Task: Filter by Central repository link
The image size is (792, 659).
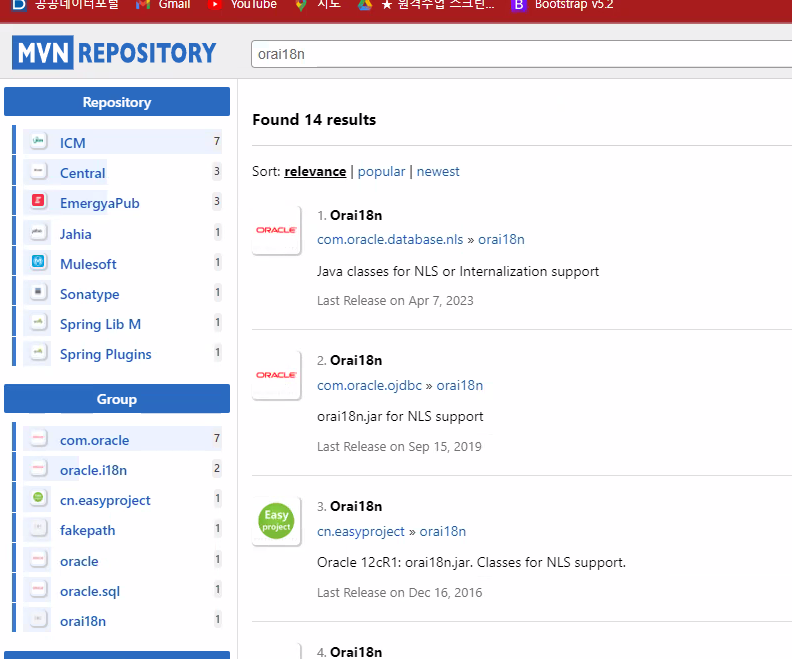Action: point(83,173)
